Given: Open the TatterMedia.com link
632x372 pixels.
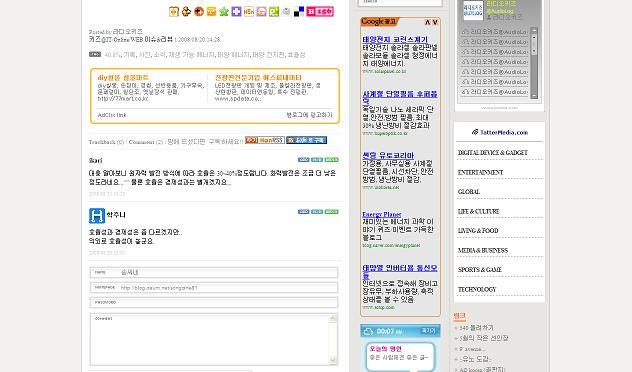Looking at the screenshot, I should pos(499,132).
